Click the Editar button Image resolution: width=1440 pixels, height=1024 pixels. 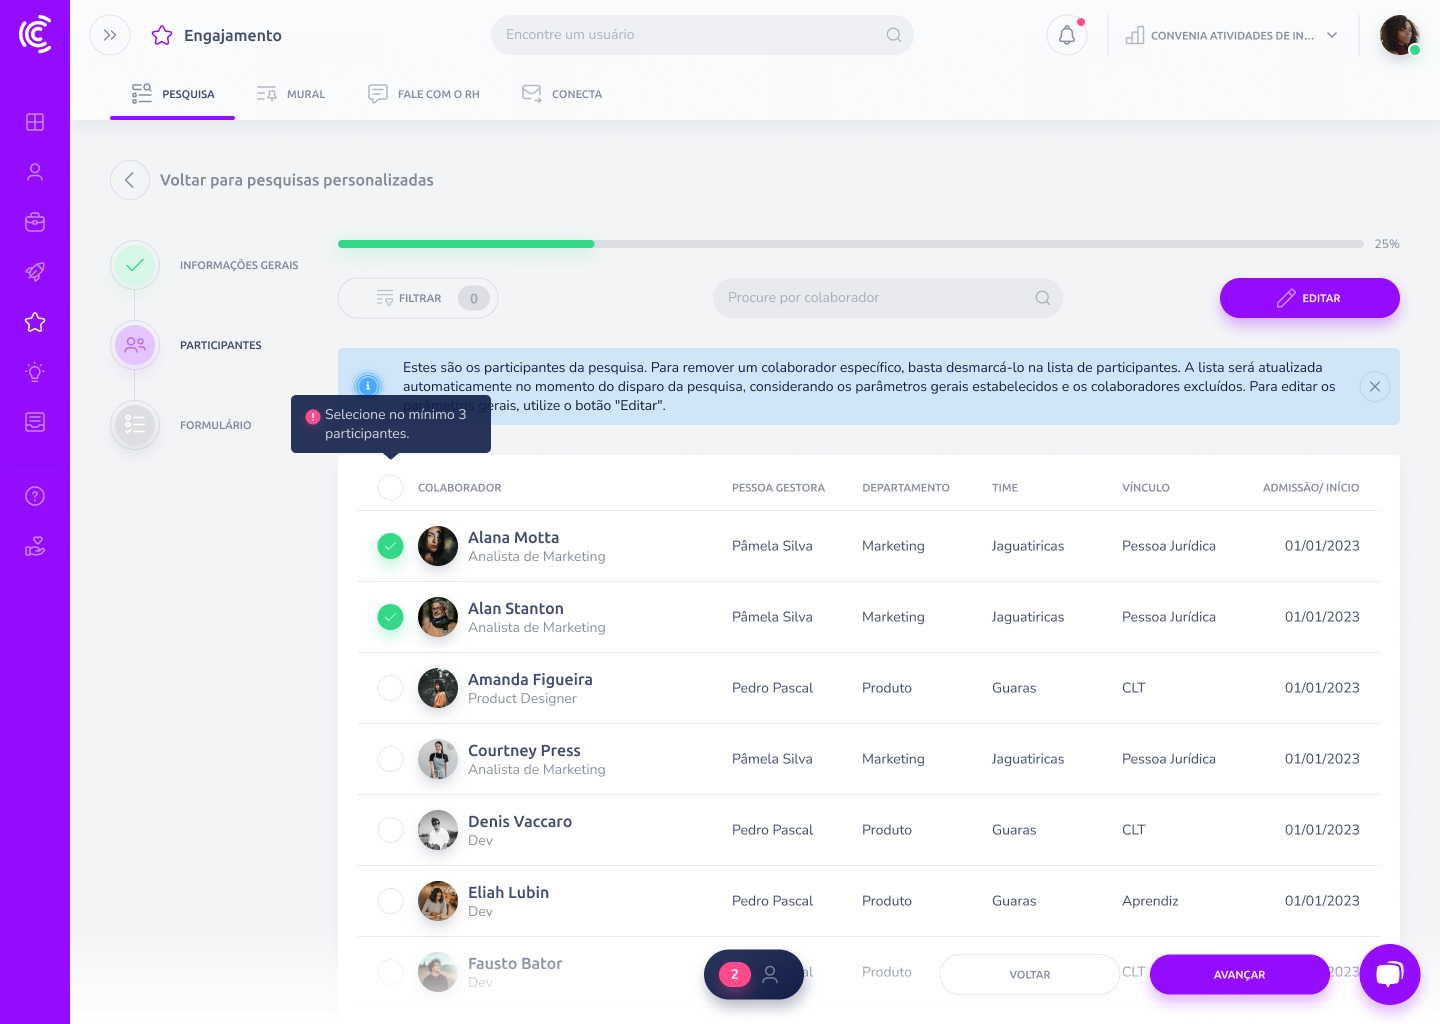coord(1309,298)
